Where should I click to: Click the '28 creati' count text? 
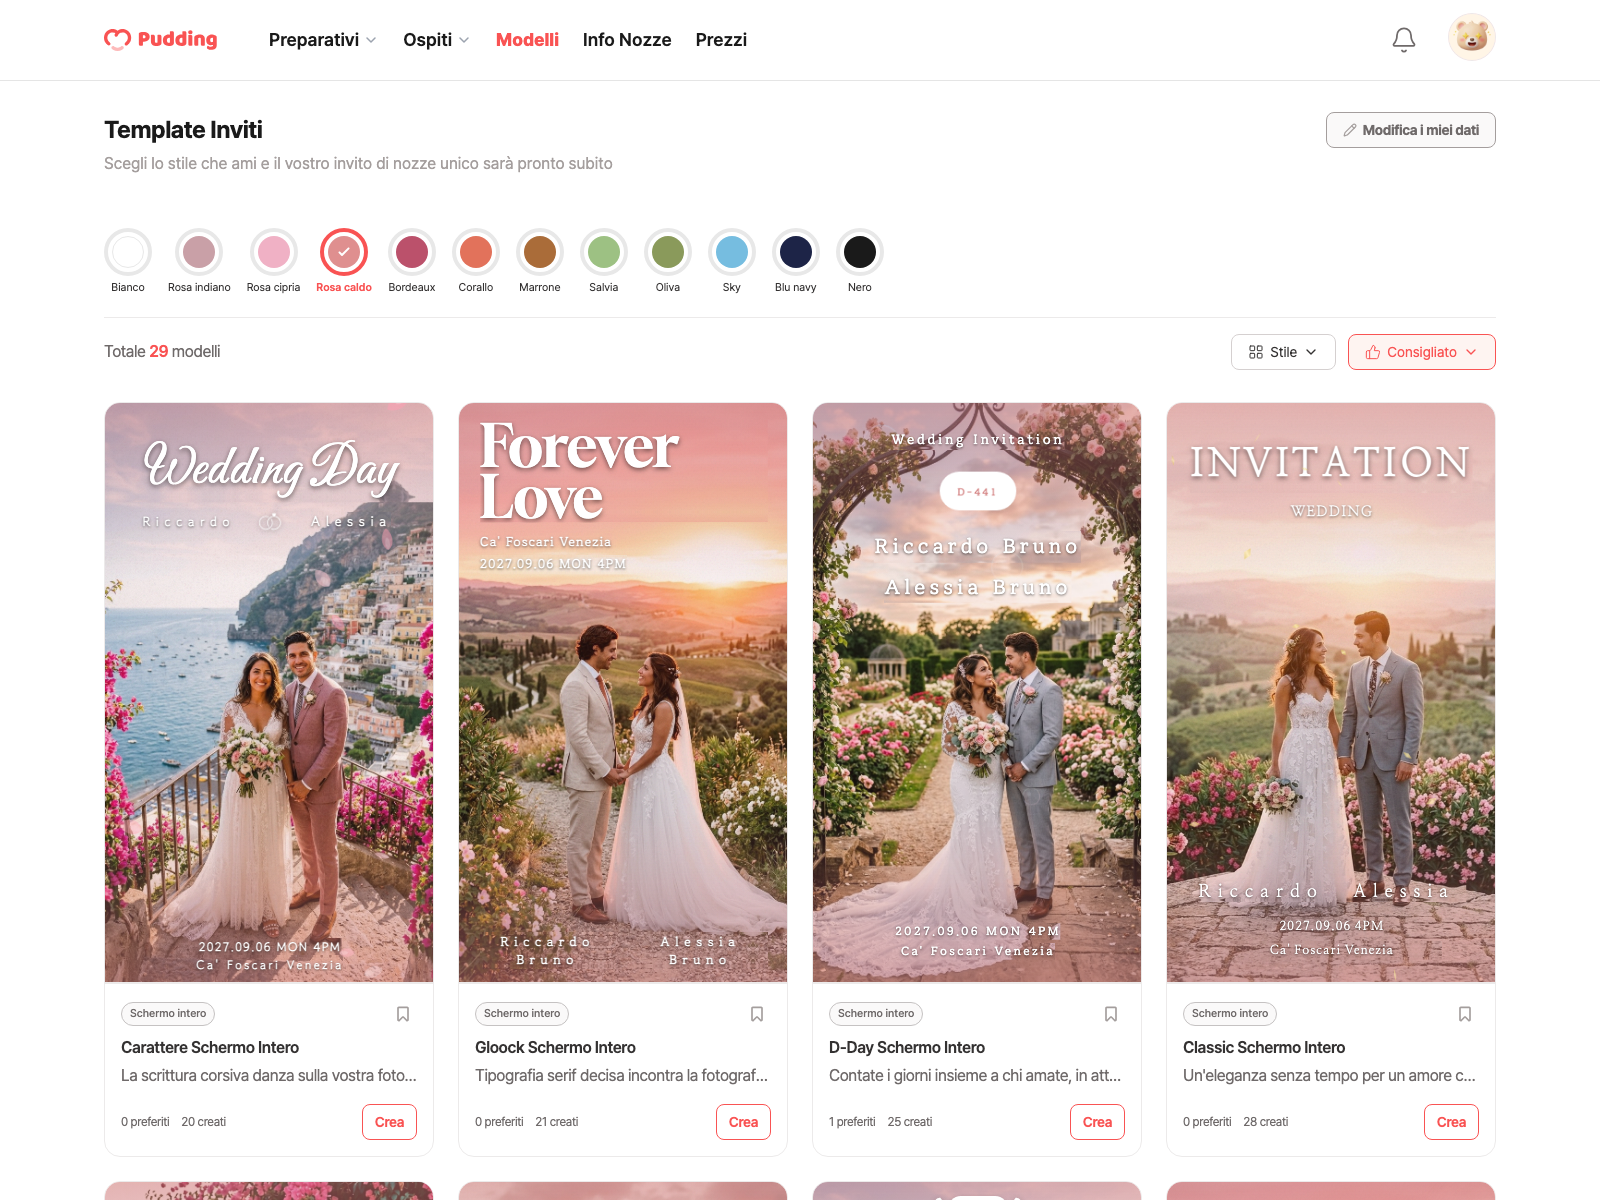(1266, 1122)
